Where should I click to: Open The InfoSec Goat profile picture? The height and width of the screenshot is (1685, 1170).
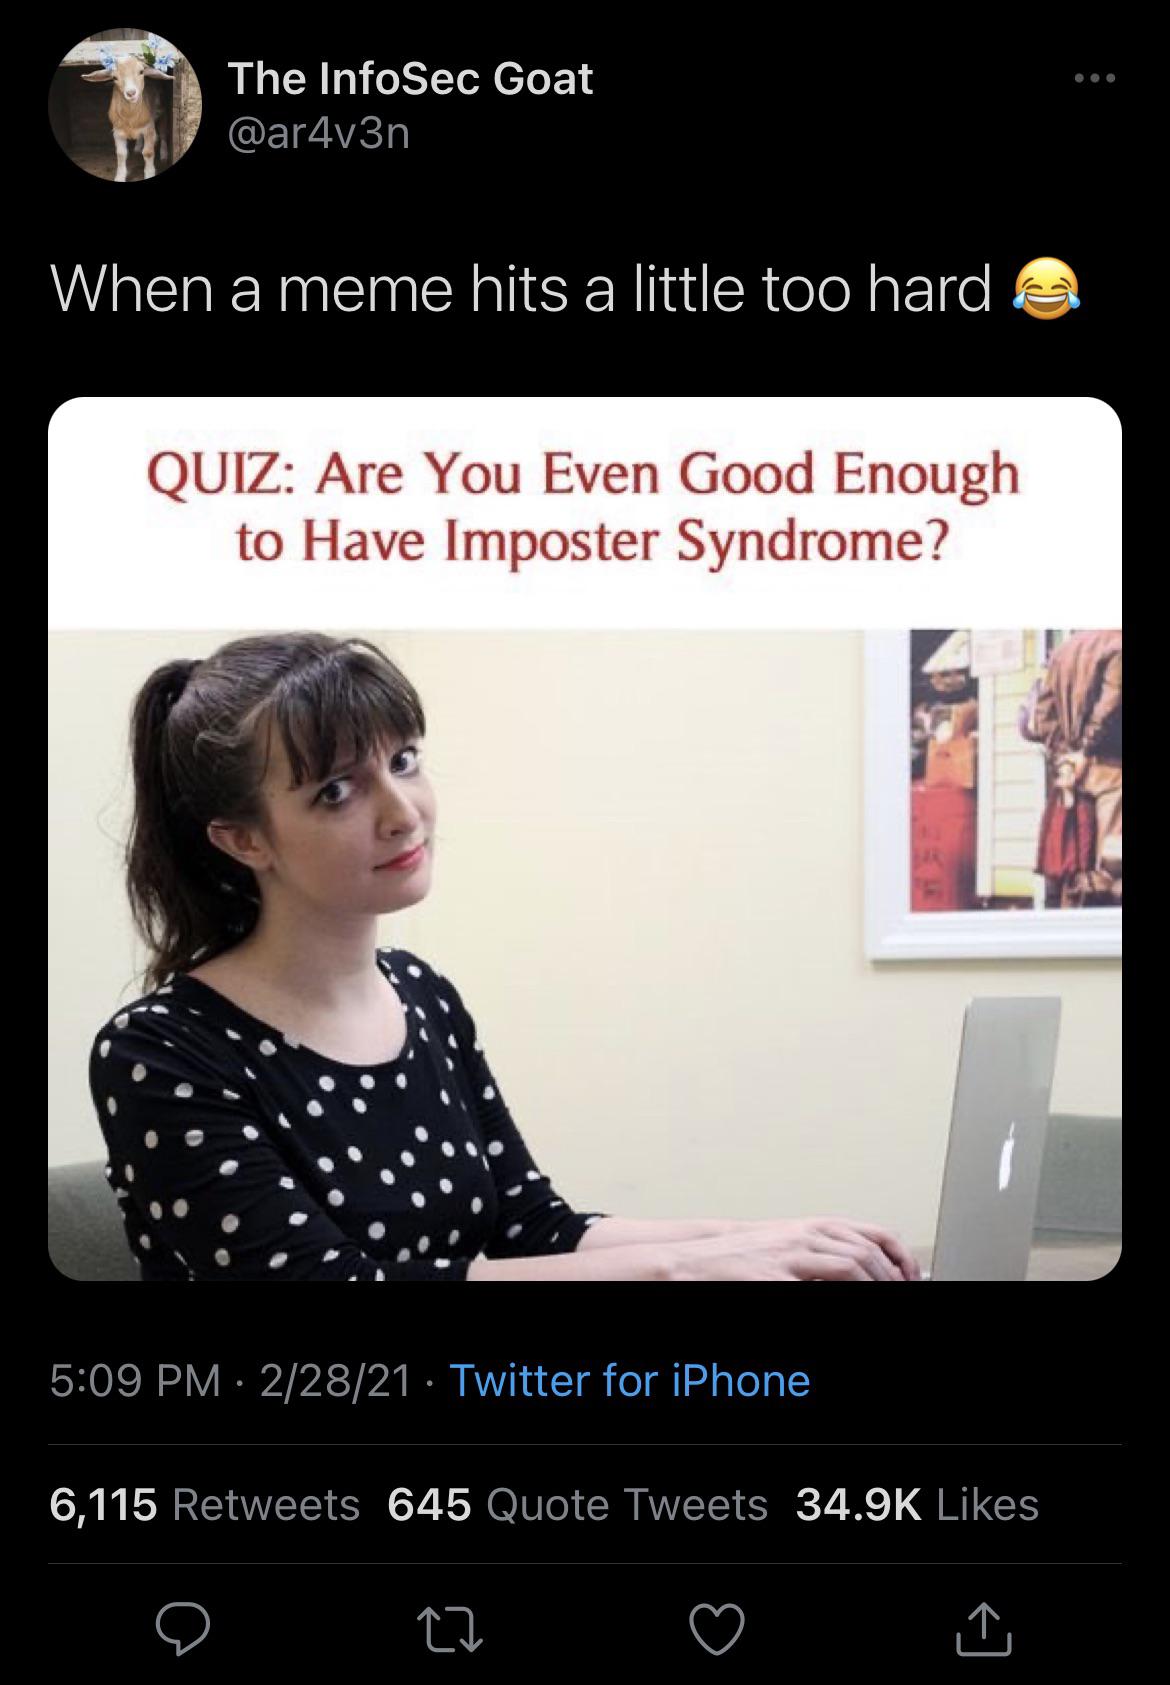click(124, 106)
